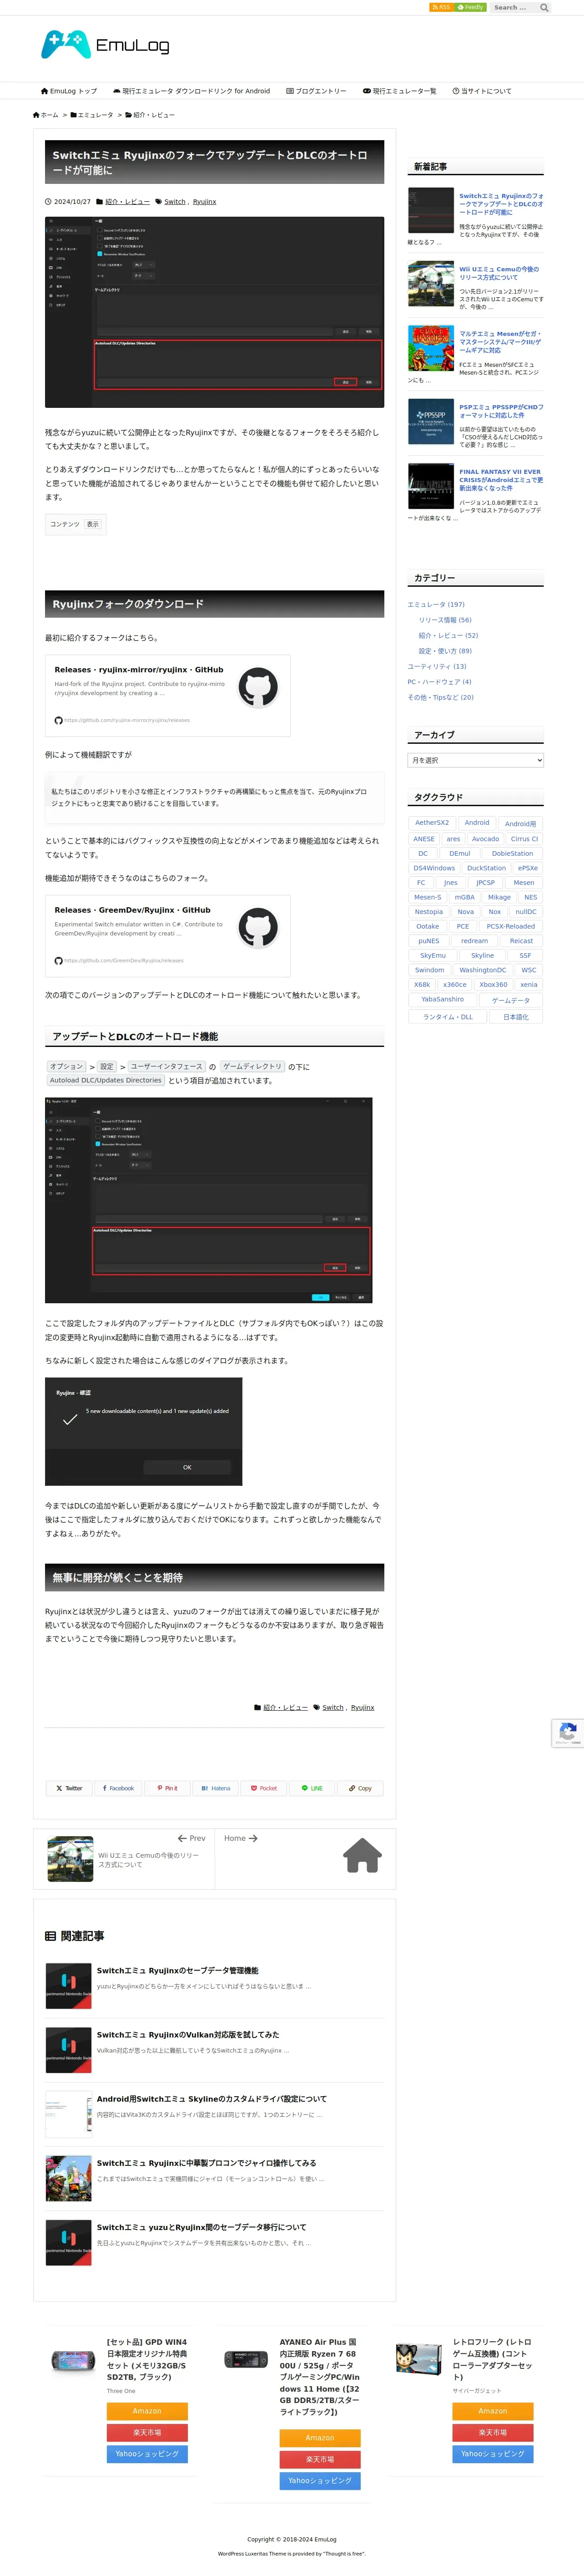Image resolution: width=584 pixels, height=2576 pixels.
Task: Click the エミュレータ breadcrumb
Action: click(x=92, y=115)
